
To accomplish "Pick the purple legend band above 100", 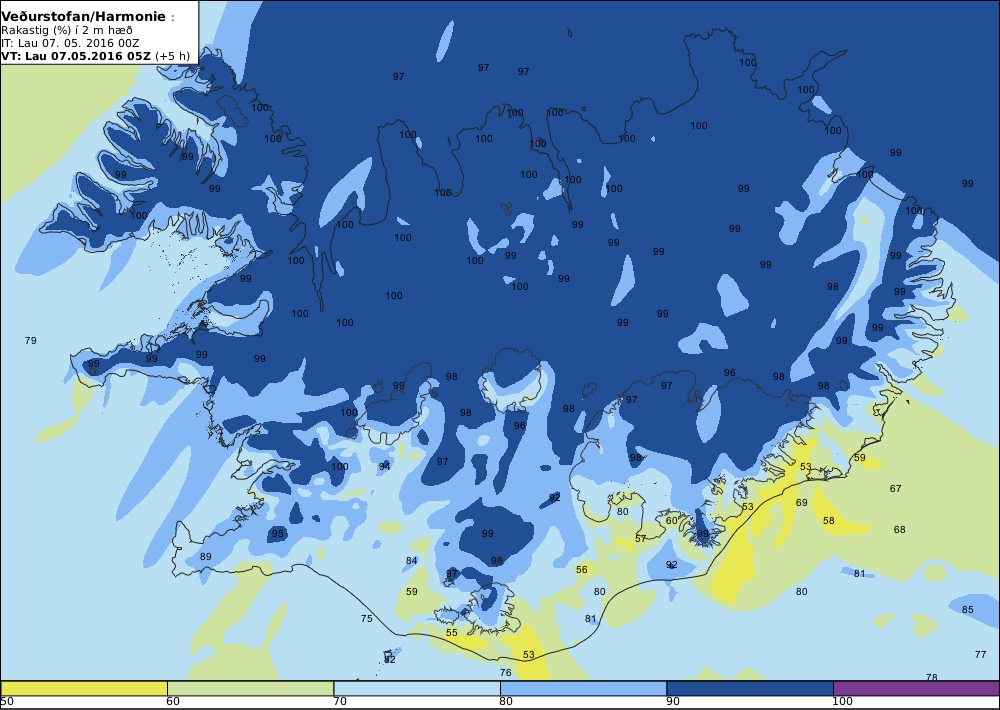I will click(916, 688).
